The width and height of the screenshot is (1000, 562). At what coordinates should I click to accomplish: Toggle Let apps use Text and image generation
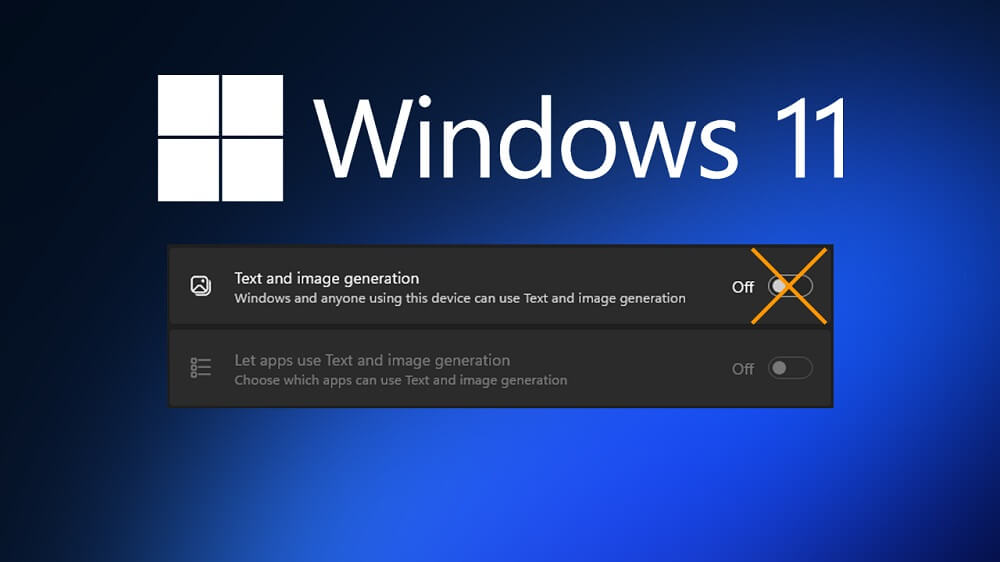point(790,368)
